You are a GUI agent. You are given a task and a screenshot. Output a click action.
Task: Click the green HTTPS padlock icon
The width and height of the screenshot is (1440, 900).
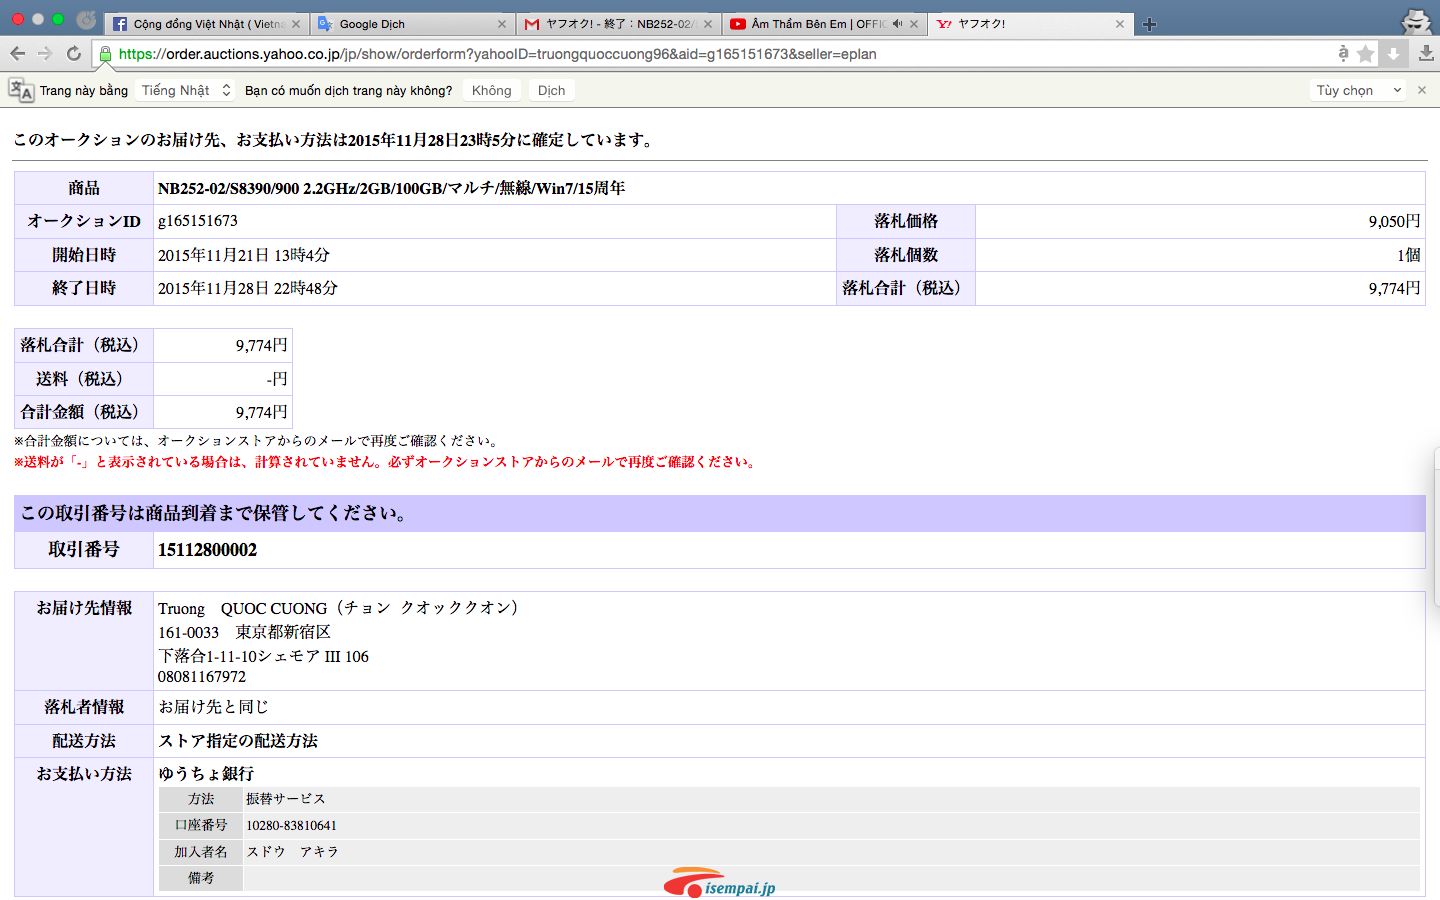coord(105,54)
